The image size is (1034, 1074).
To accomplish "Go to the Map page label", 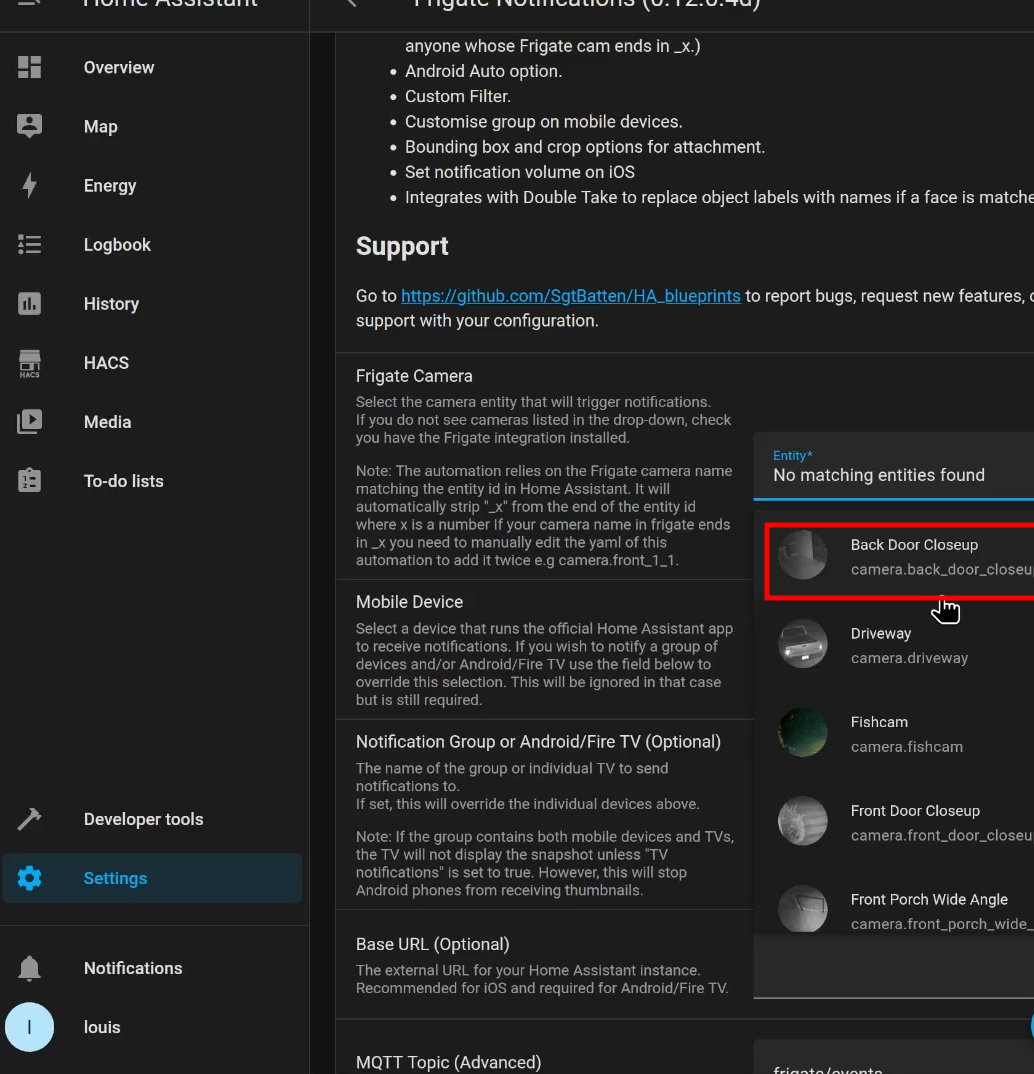I will tap(101, 127).
